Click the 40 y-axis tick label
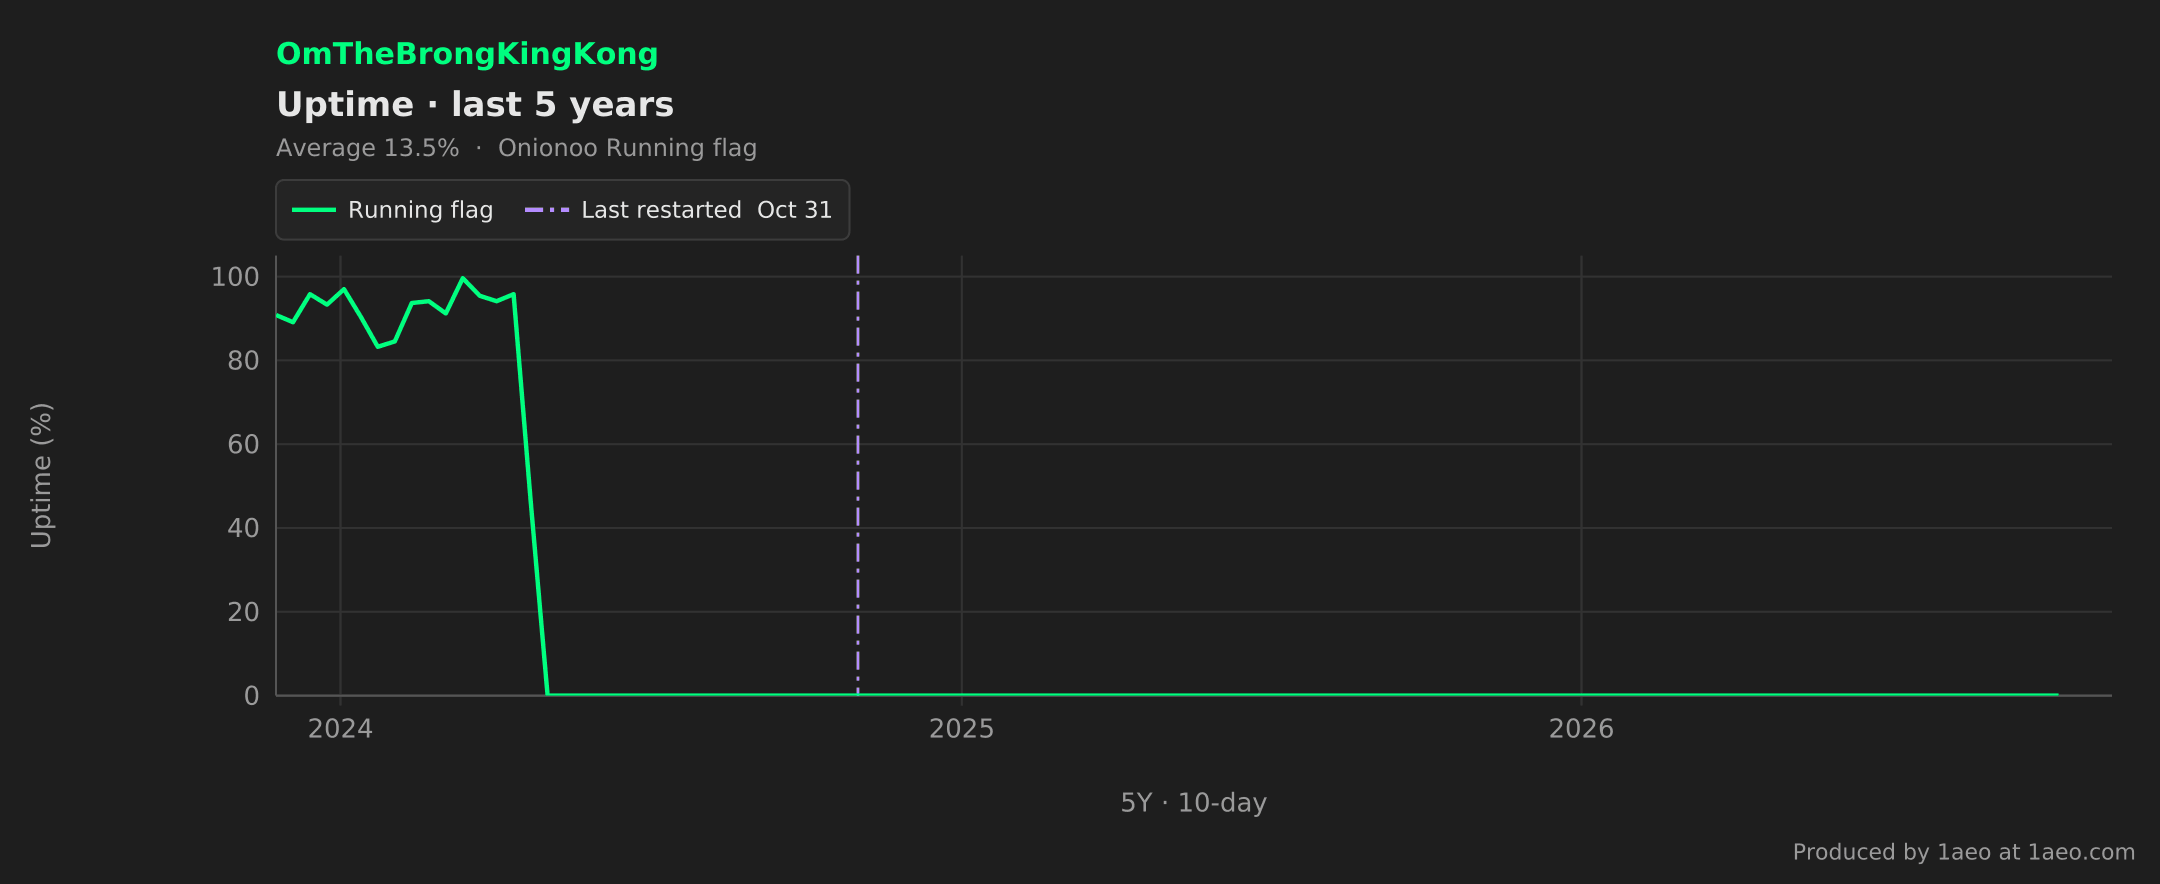Viewport: 2160px width, 884px height. click(243, 528)
